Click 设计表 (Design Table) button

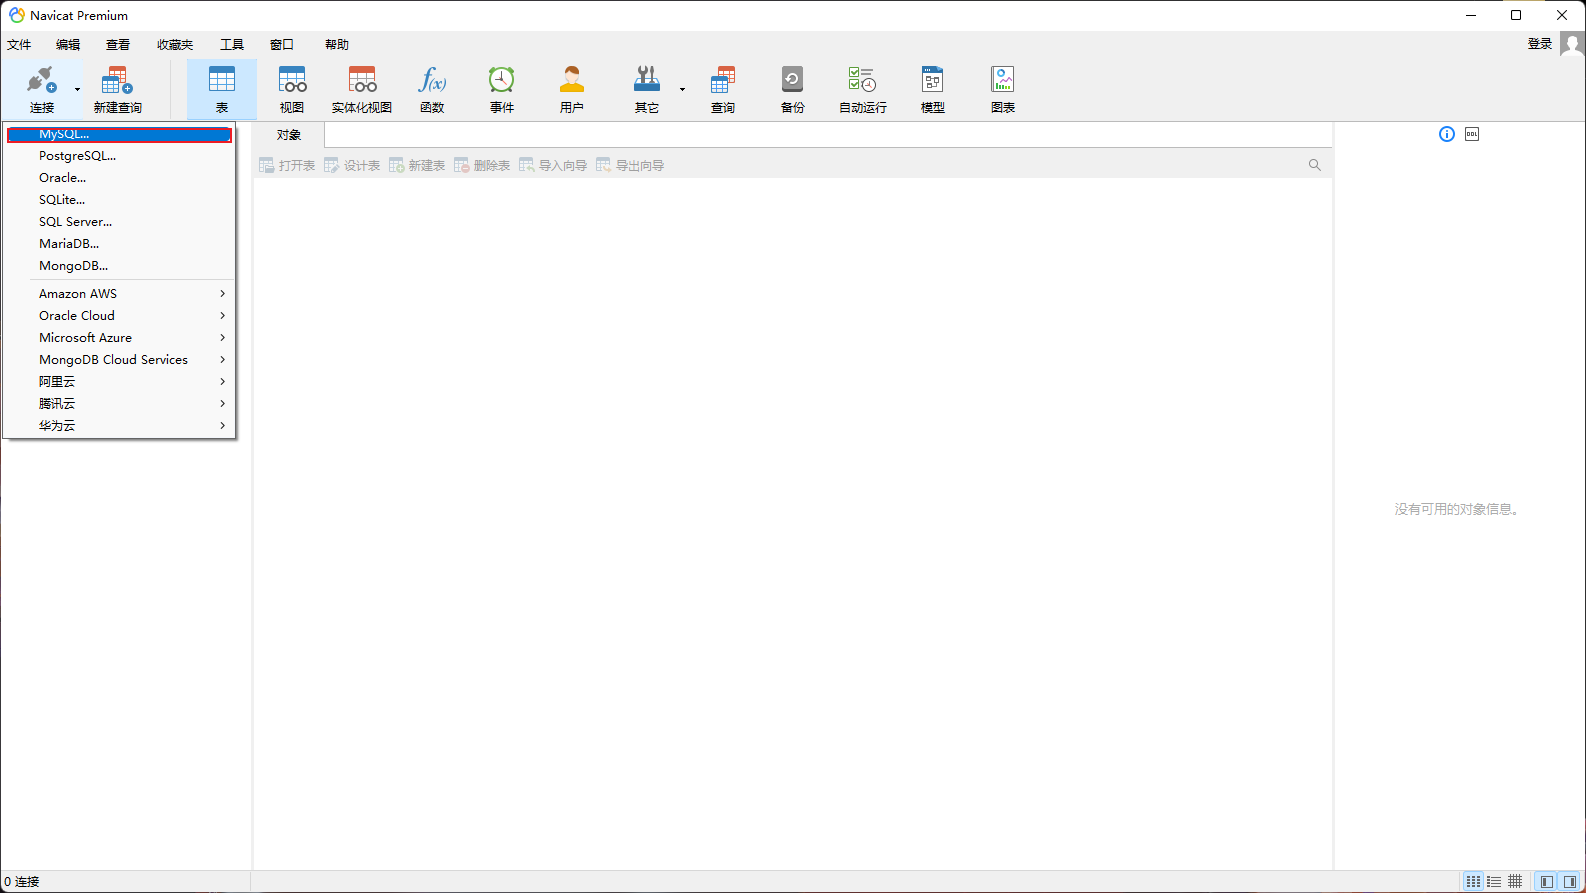[352, 165]
